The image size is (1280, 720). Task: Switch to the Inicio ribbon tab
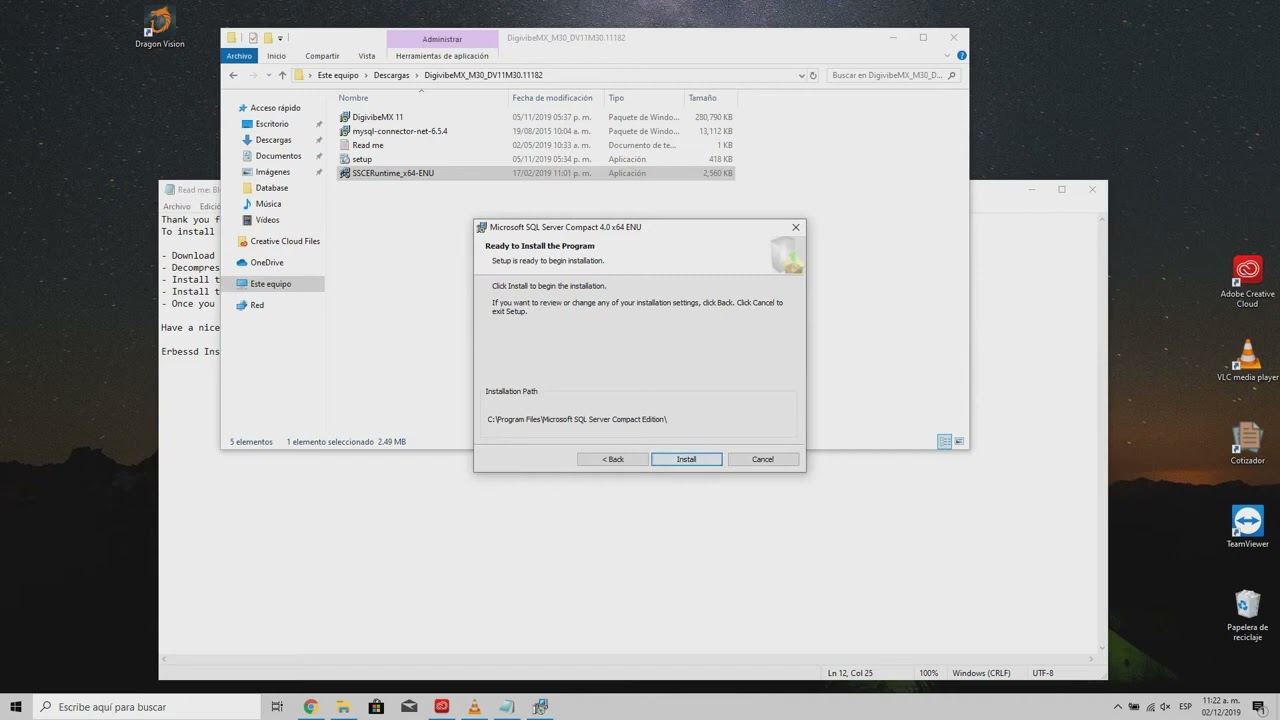[x=276, y=56]
